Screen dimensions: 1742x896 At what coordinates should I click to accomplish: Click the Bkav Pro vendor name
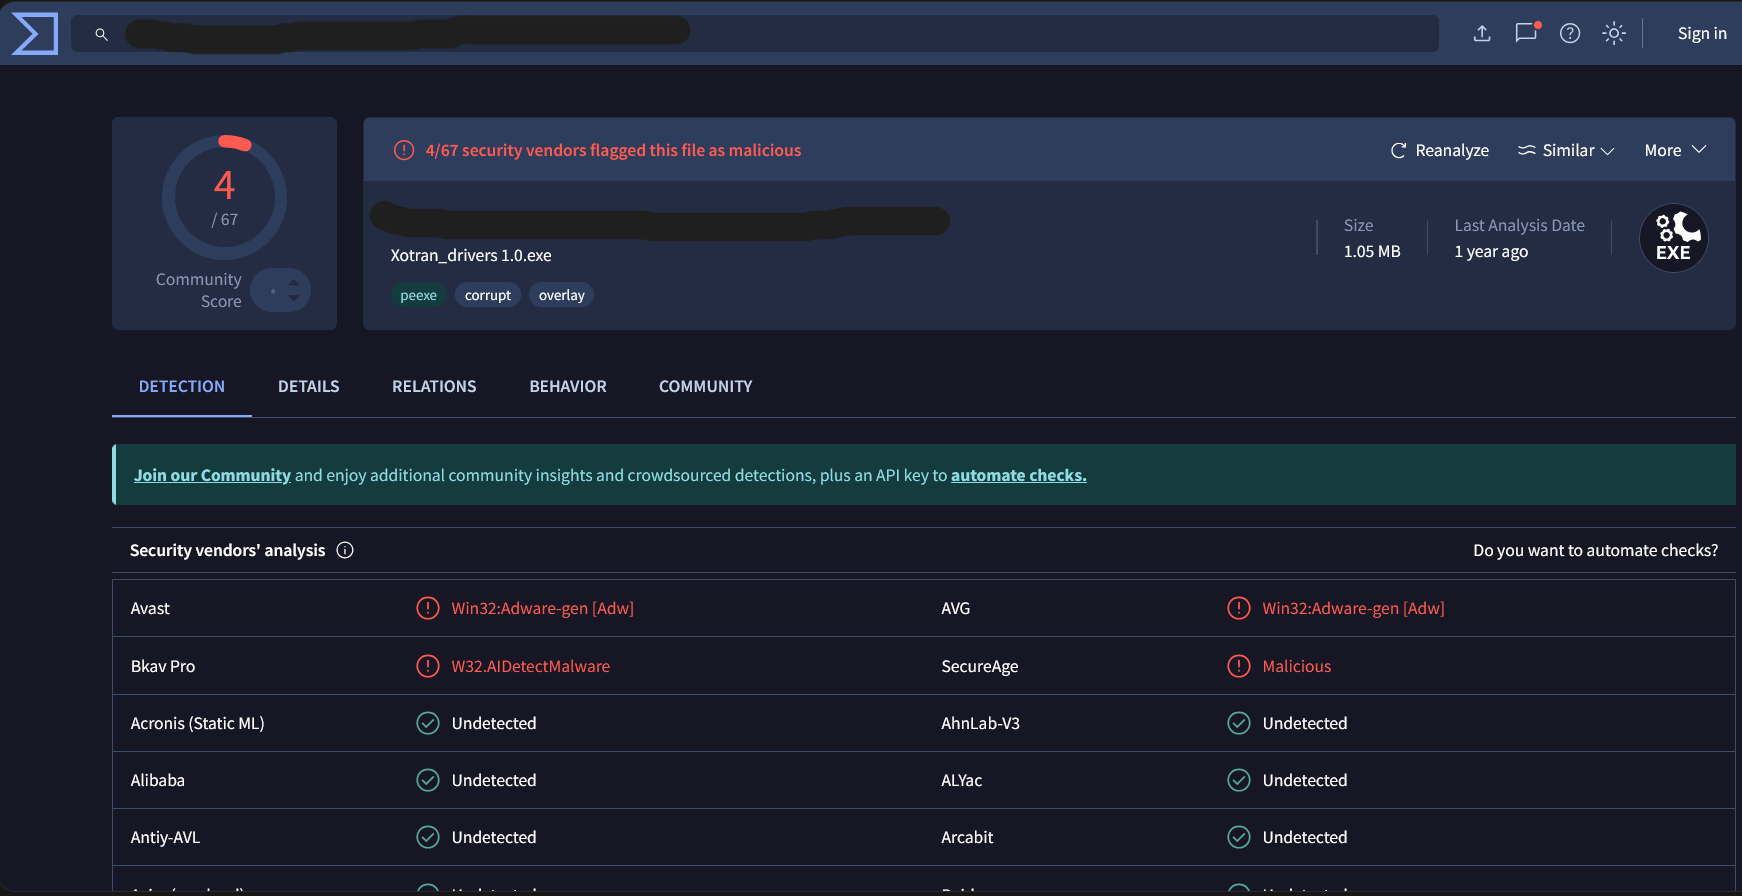[163, 666]
